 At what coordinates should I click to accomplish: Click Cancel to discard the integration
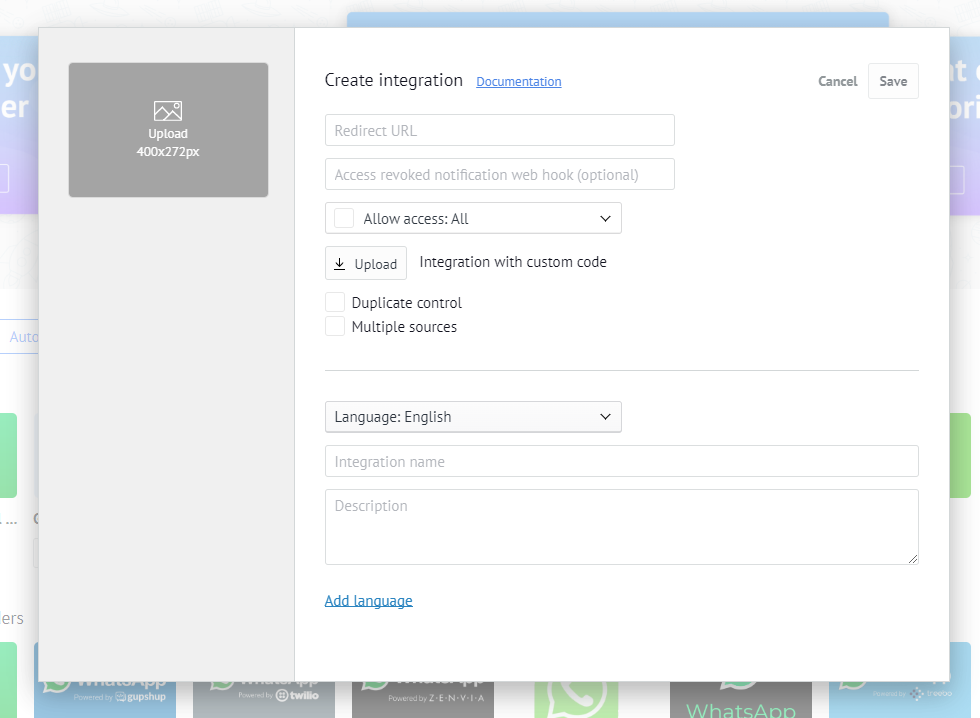point(837,81)
